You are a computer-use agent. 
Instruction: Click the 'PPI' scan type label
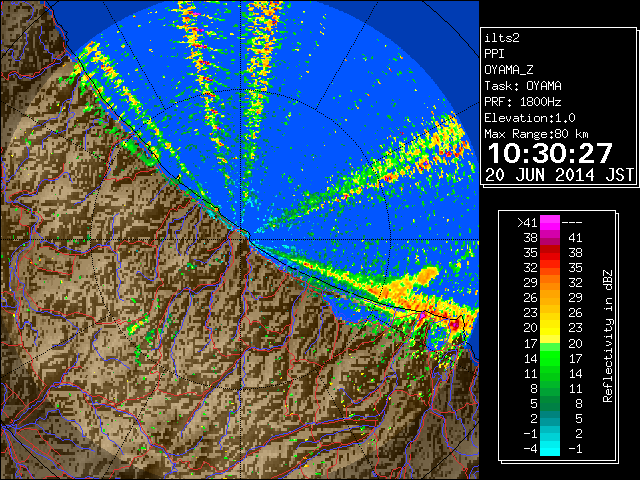494,54
